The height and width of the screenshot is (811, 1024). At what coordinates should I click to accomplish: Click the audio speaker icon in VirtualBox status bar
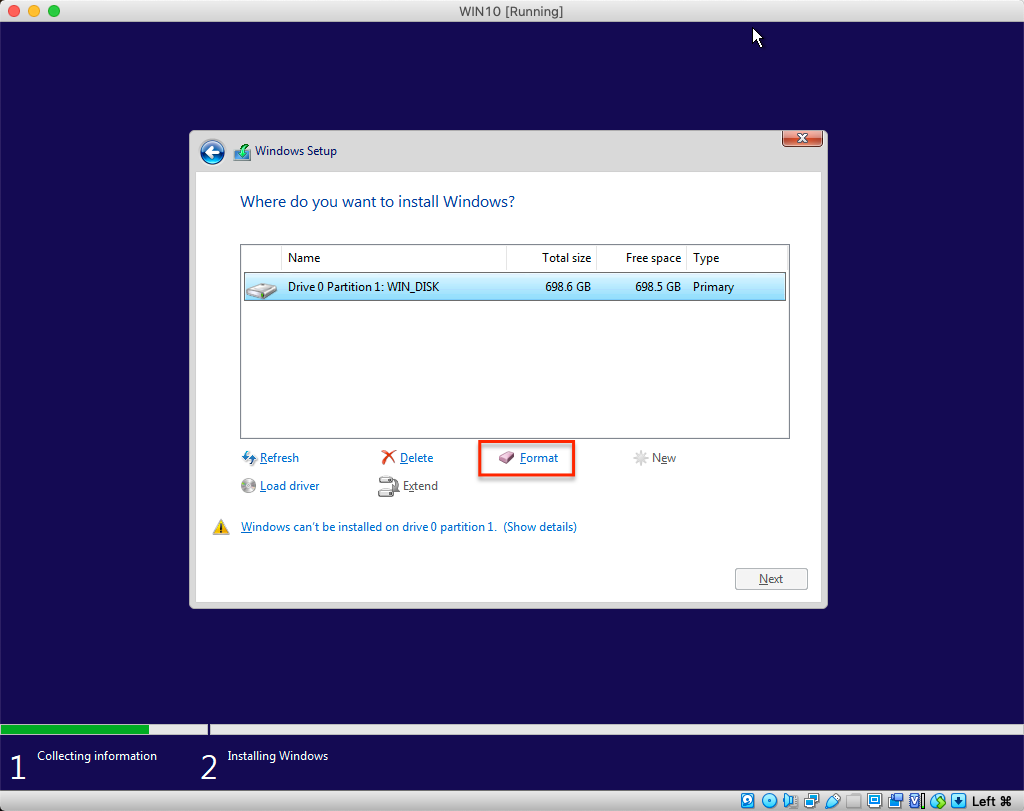(790, 801)
